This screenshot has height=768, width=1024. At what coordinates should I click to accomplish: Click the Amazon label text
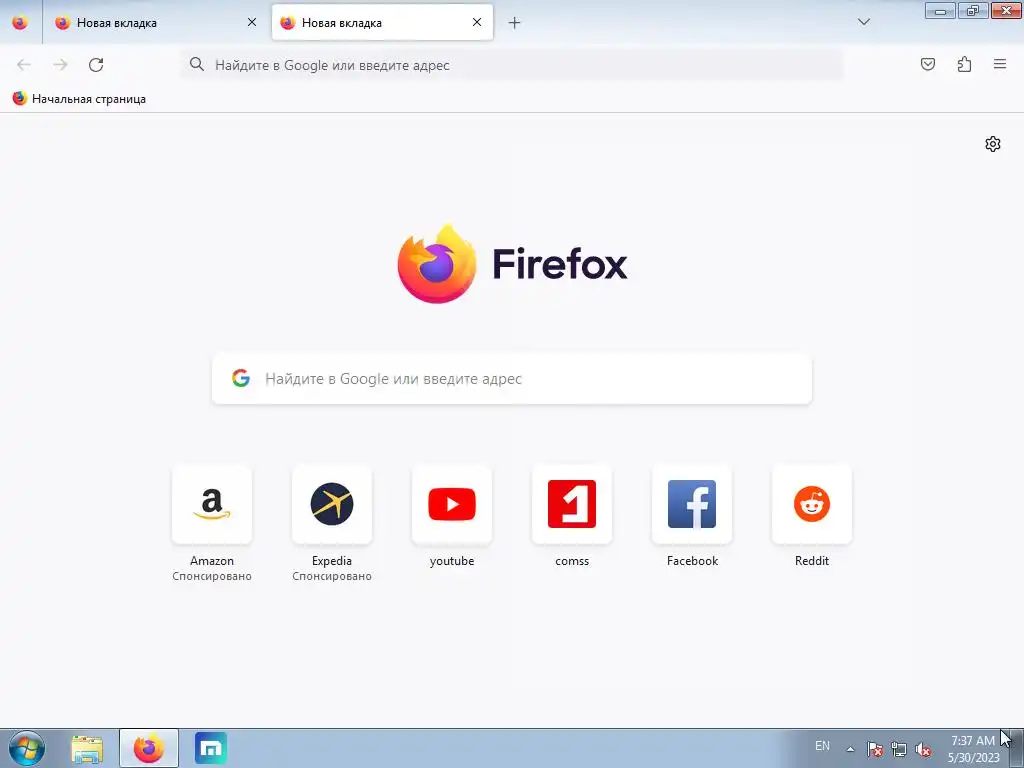coord(212,561)
